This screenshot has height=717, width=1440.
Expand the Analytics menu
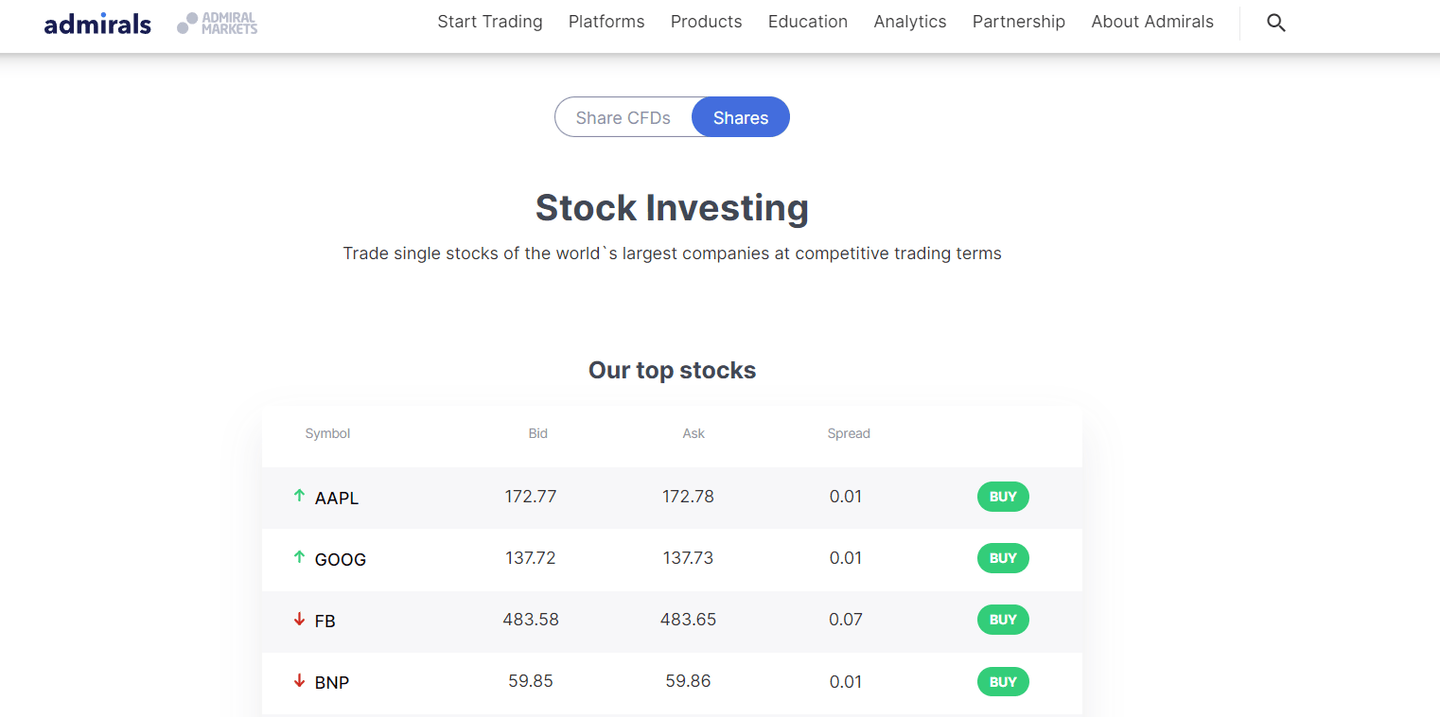910,22
